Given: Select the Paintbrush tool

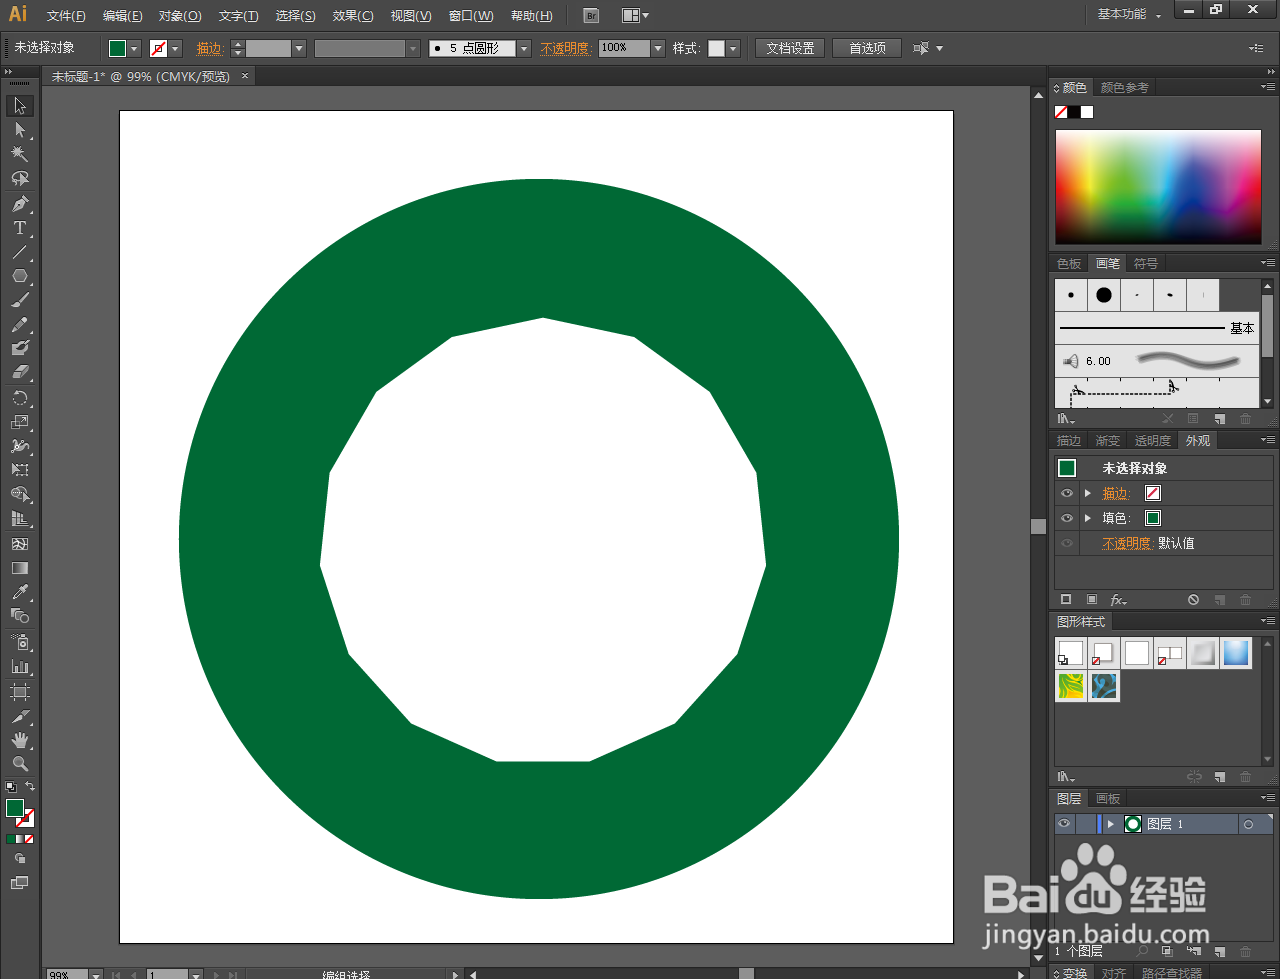Looking at the screenshot, I should [20, 300].
